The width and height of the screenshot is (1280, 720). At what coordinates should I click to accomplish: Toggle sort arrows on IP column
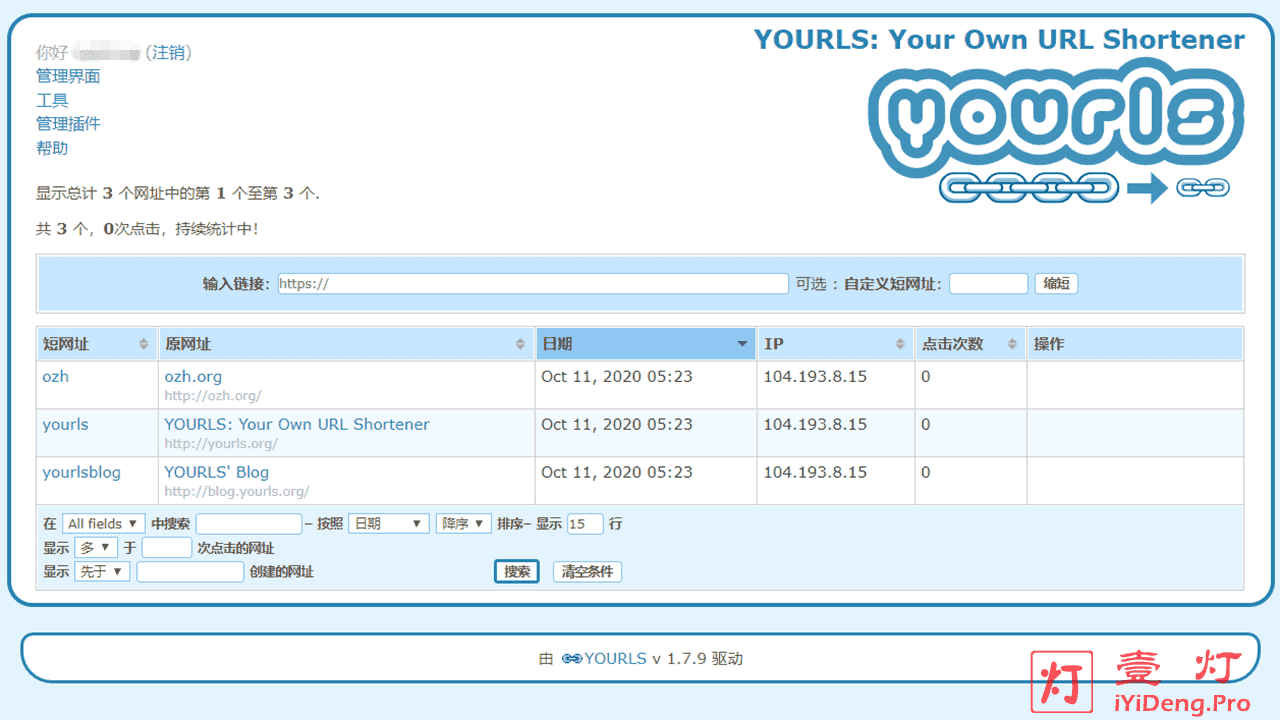[900, 344]
